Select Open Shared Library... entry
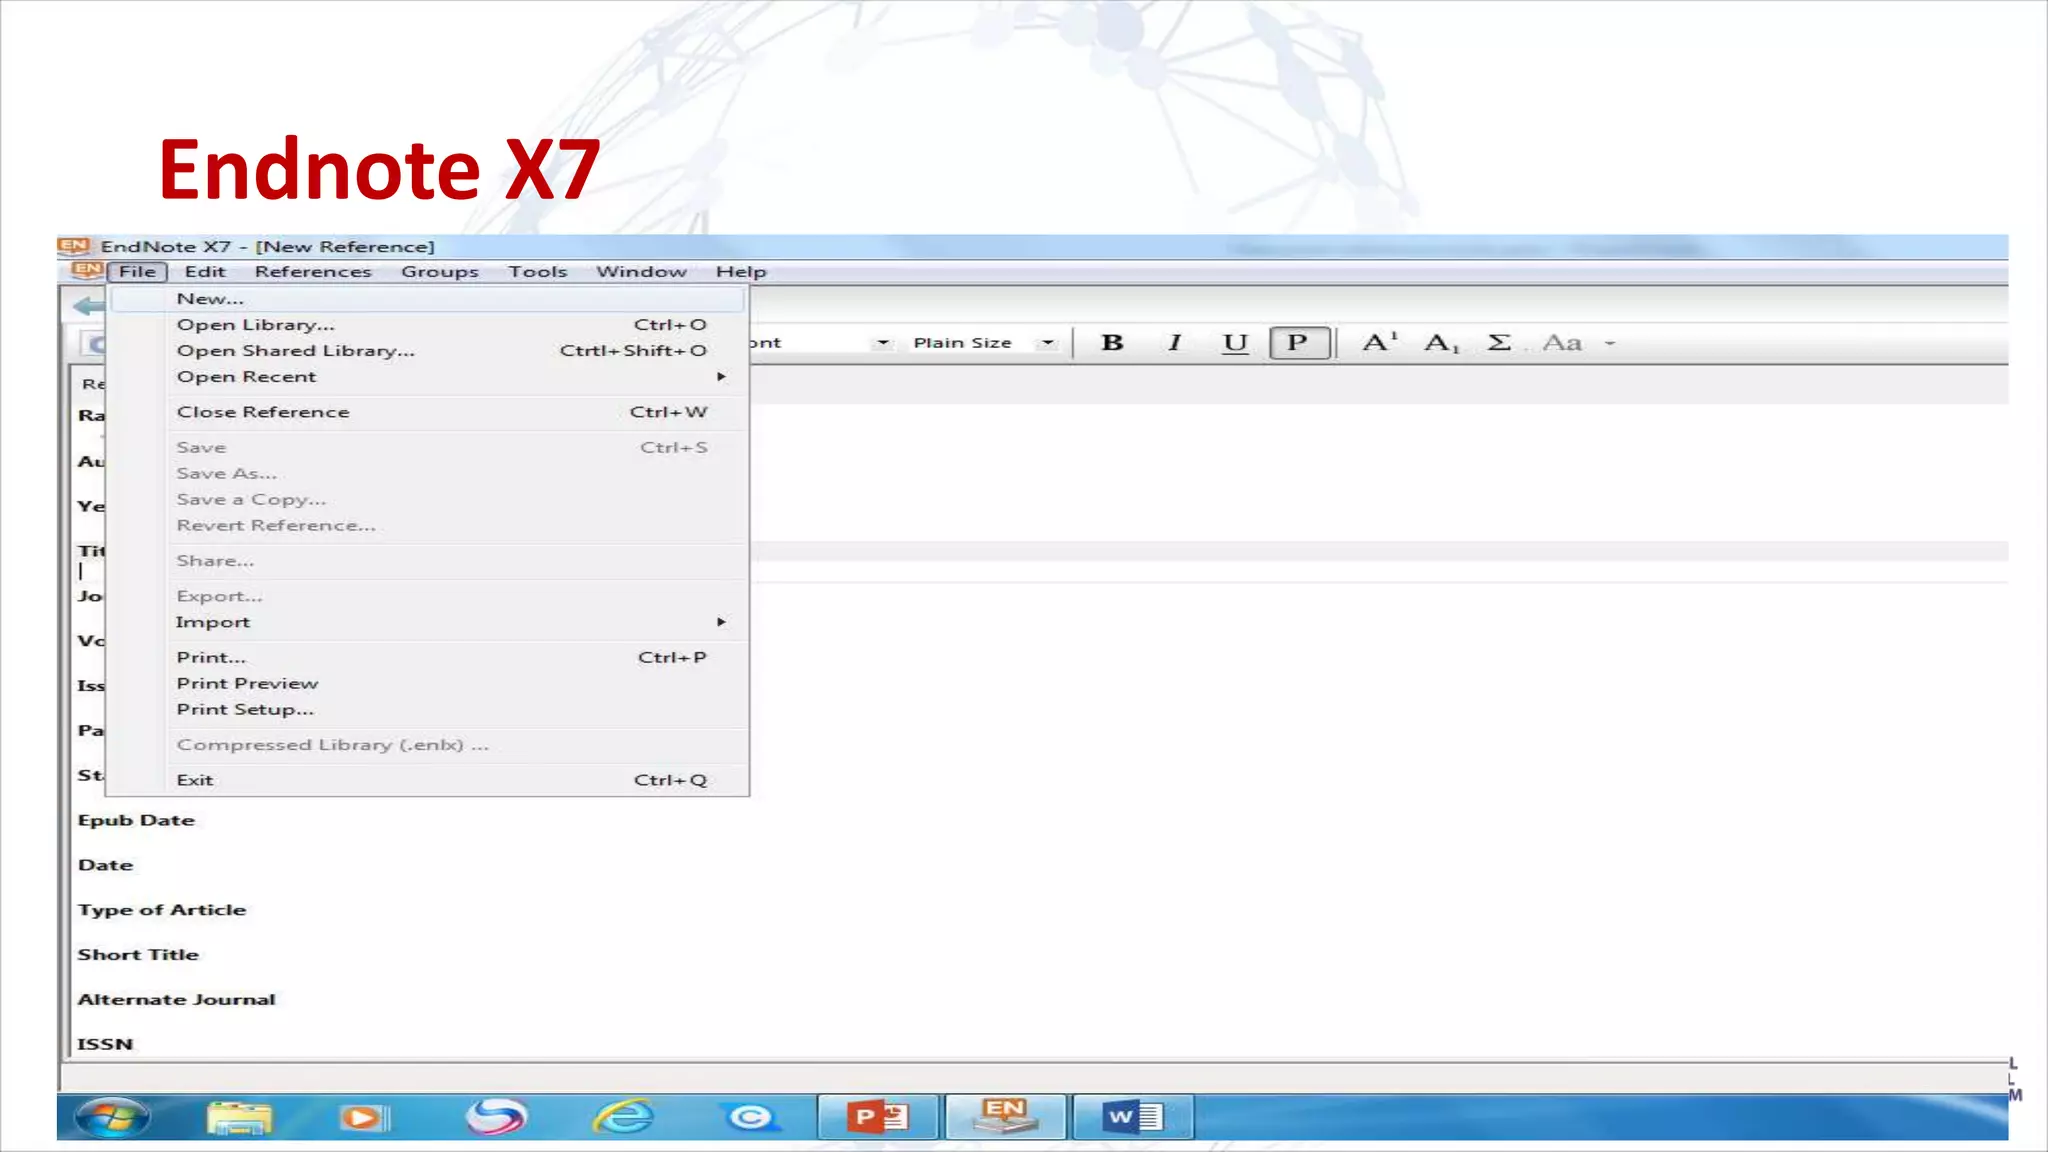The height and width of the screenshot is (1152, 2048). [x=428, y=351]
